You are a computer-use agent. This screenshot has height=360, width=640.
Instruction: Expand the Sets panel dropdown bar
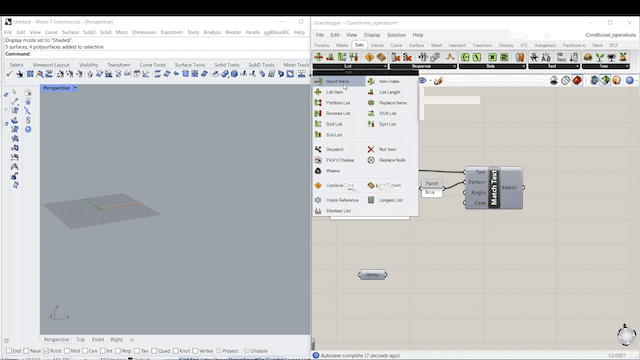(493, 66)
